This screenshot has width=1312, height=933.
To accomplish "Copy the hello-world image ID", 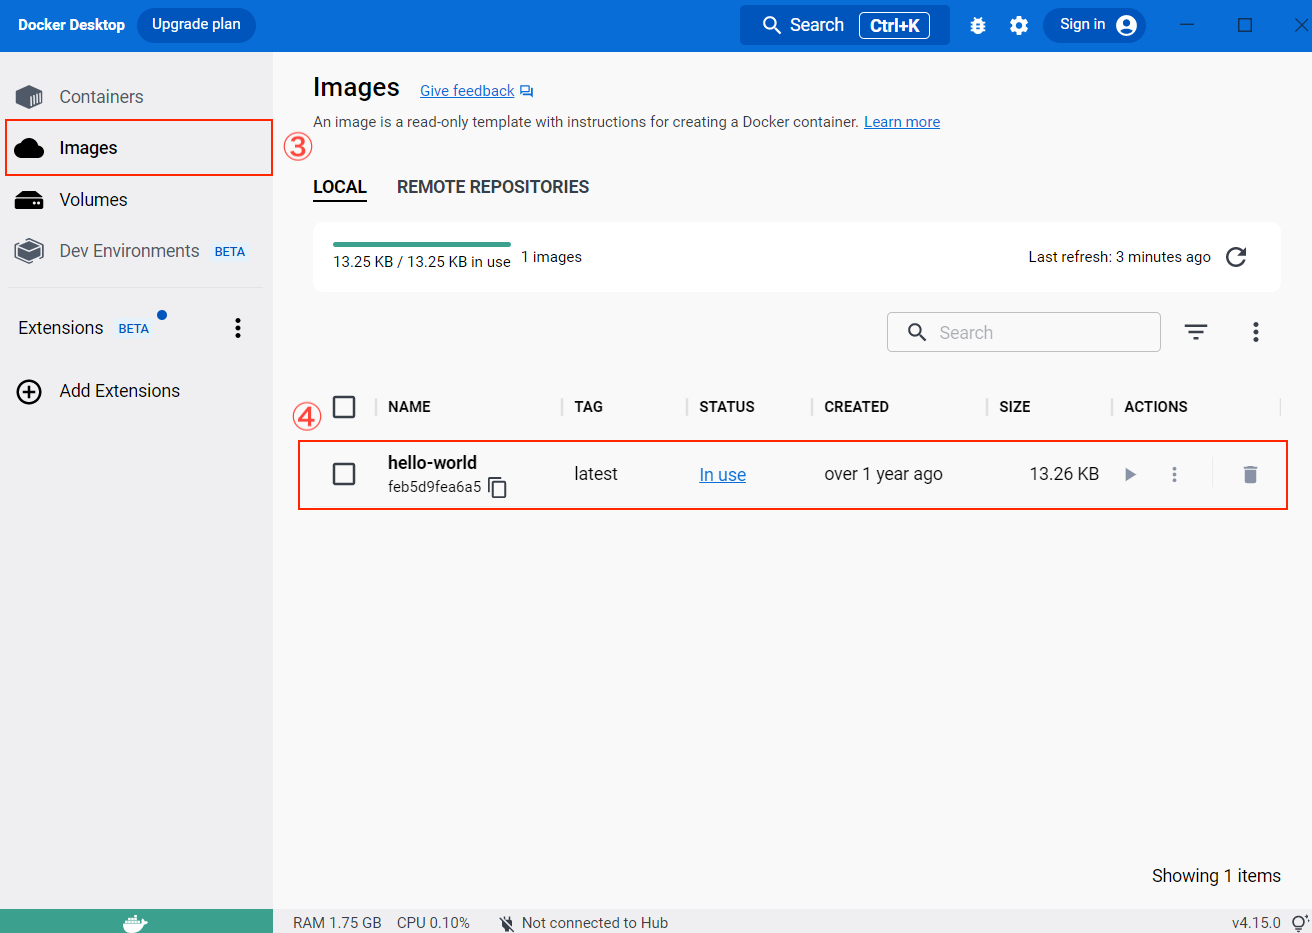I will [498, 488].
